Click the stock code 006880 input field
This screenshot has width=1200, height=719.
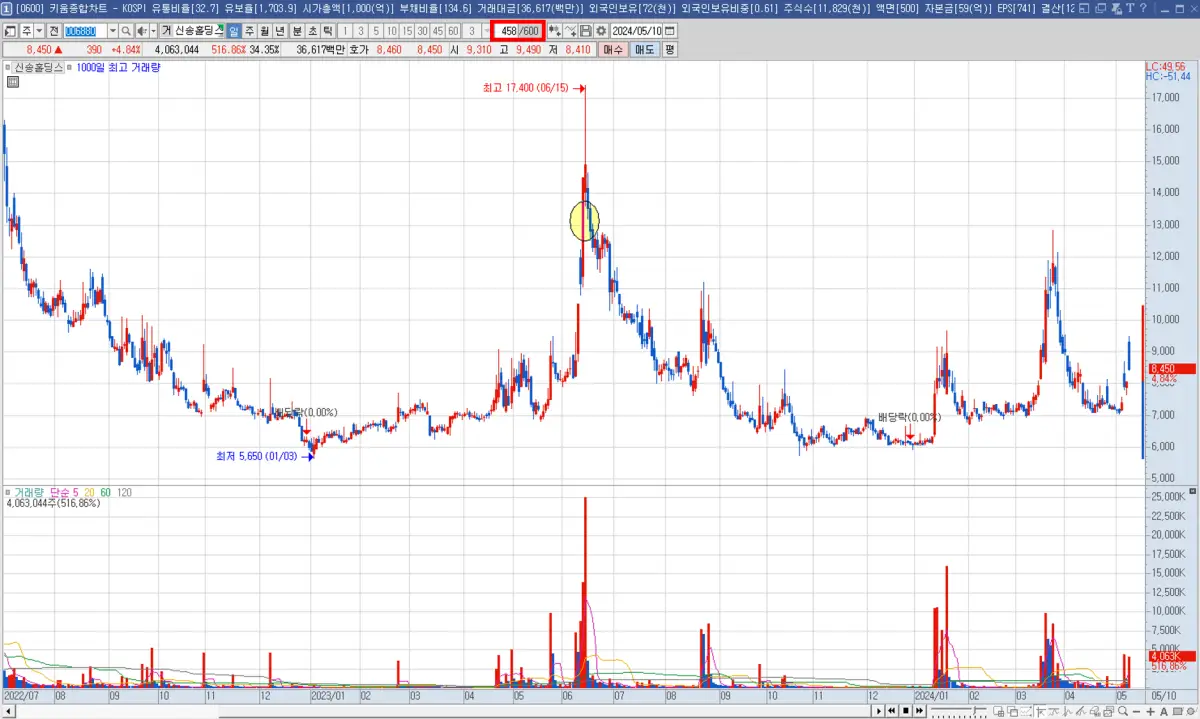[x=85, y=31]
